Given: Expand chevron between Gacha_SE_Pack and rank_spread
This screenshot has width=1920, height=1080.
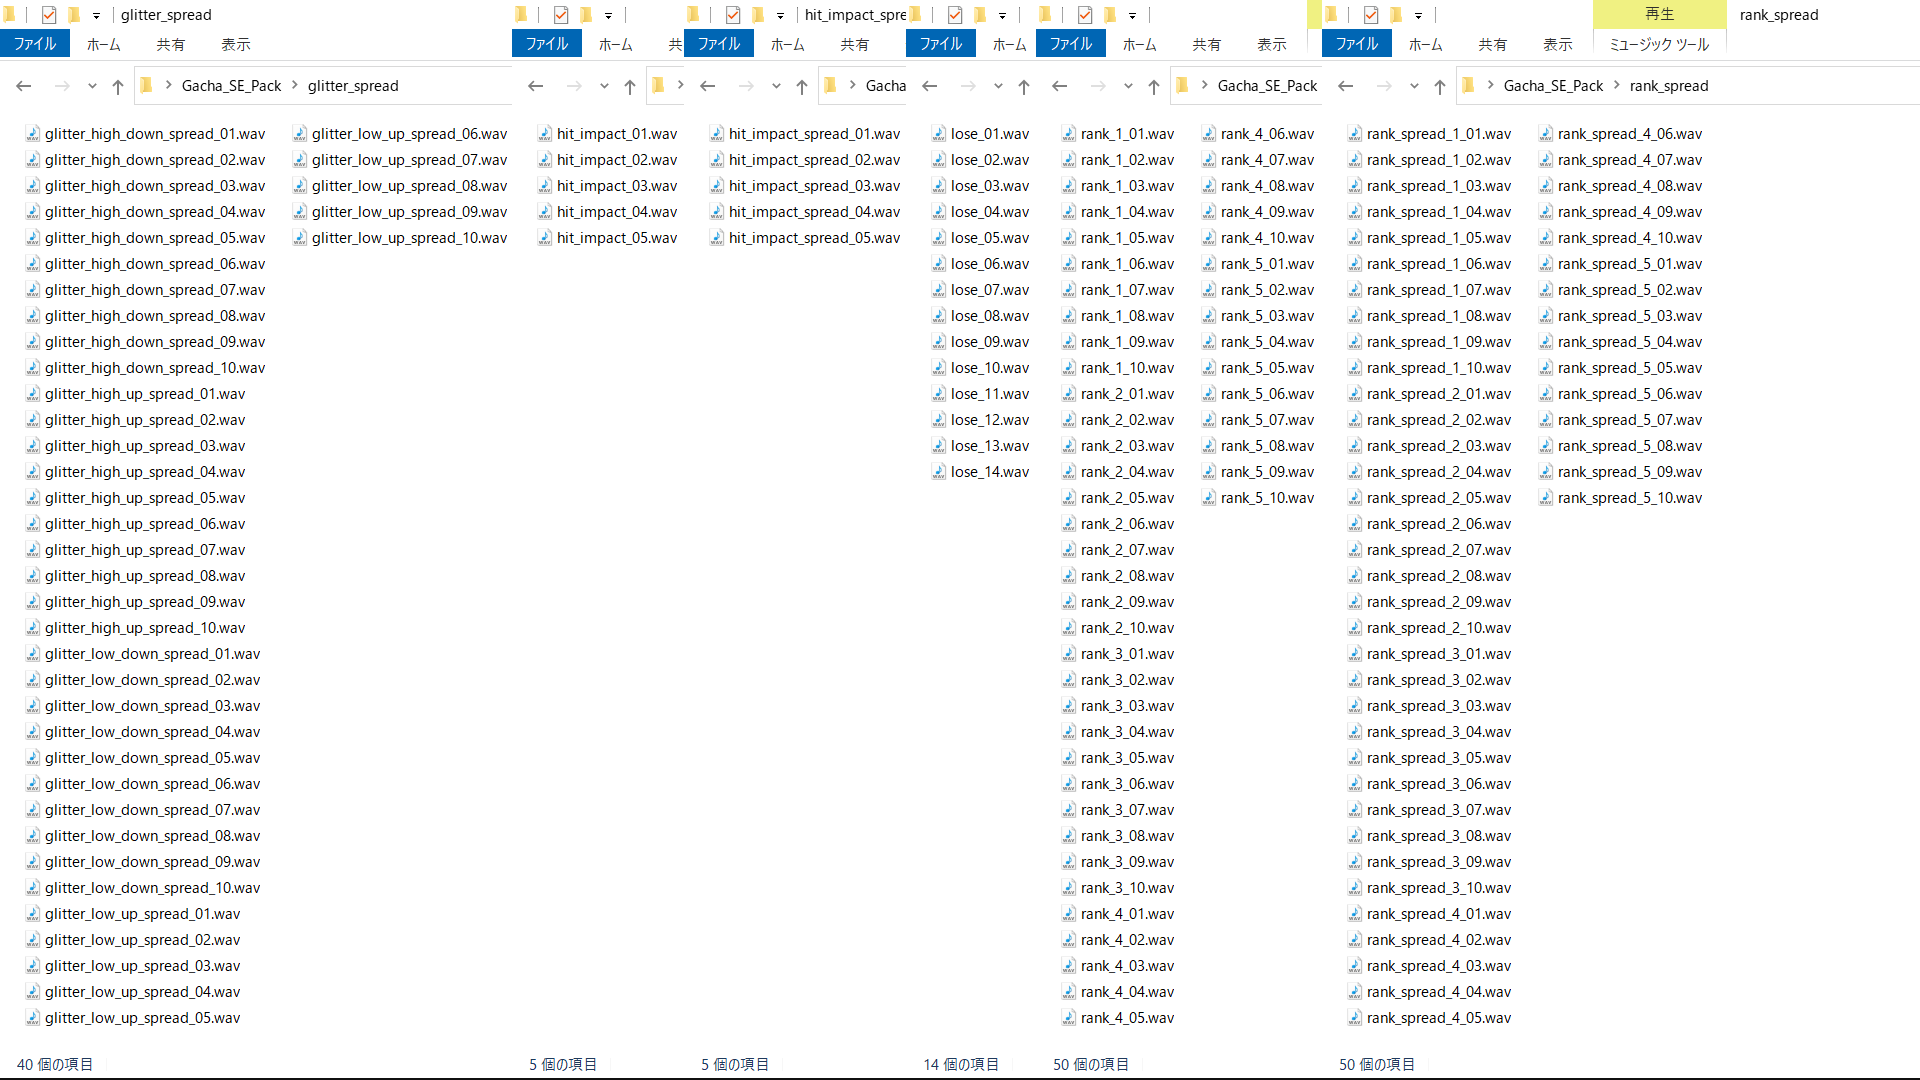Looking at the screenshot, I should (x=1617, y=86).
